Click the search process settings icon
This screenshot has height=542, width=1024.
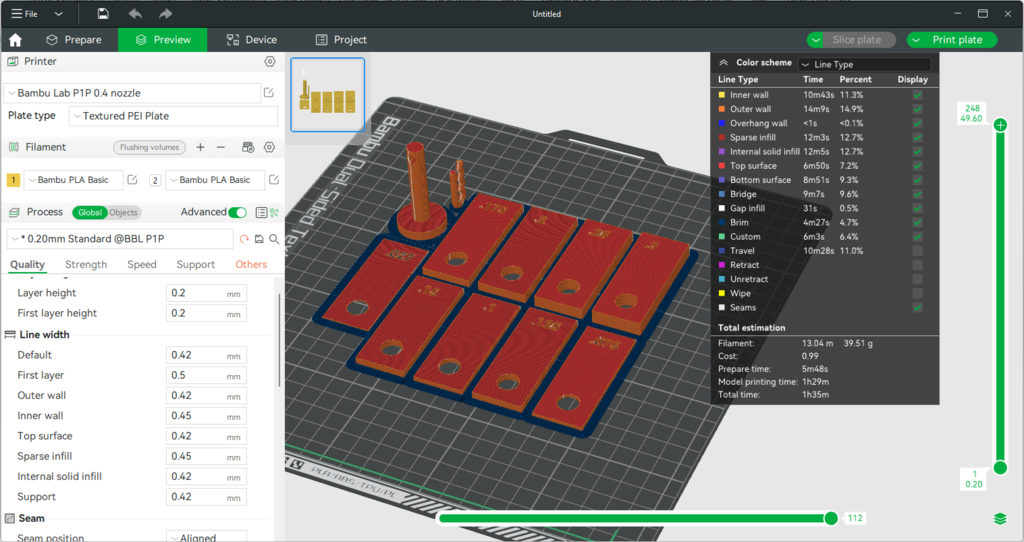click(x=274, y=239)
